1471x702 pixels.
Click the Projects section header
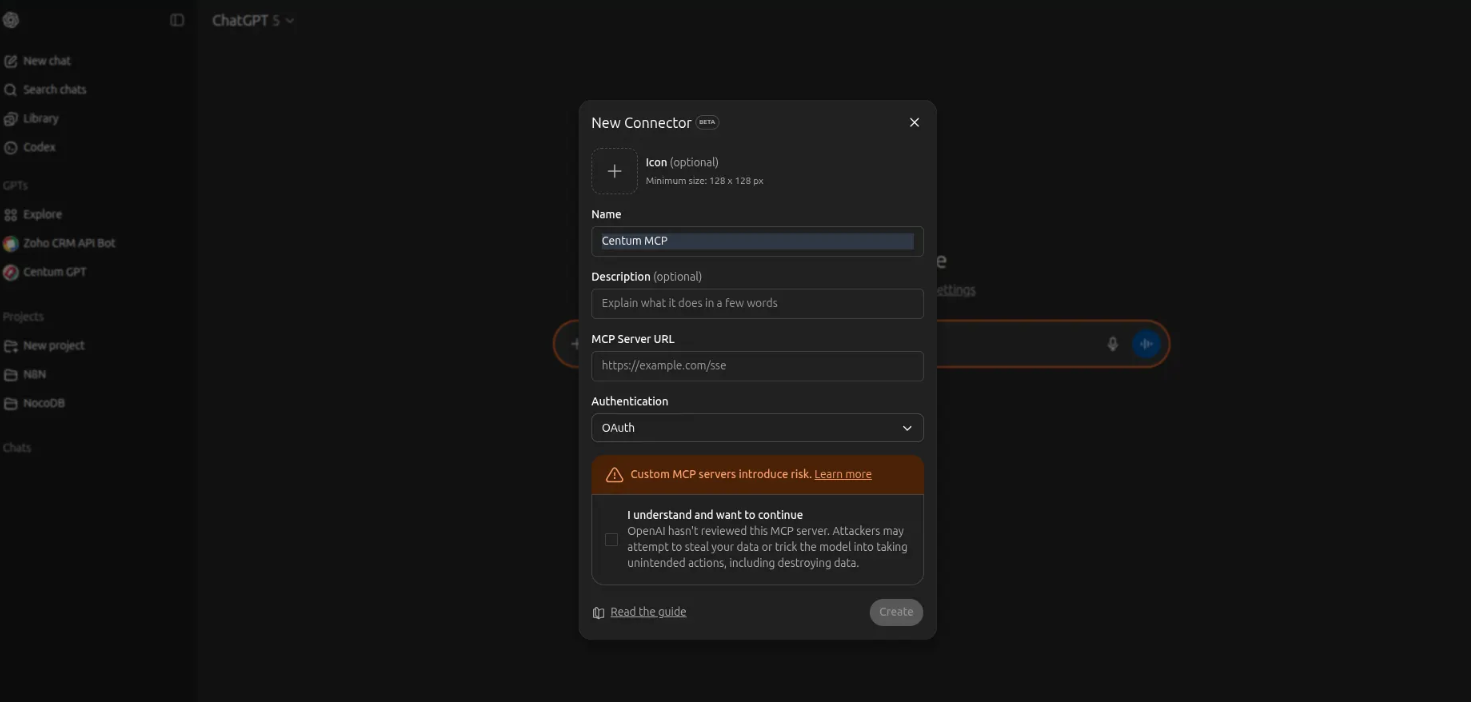pyautogui.click(x=23, y=317)
